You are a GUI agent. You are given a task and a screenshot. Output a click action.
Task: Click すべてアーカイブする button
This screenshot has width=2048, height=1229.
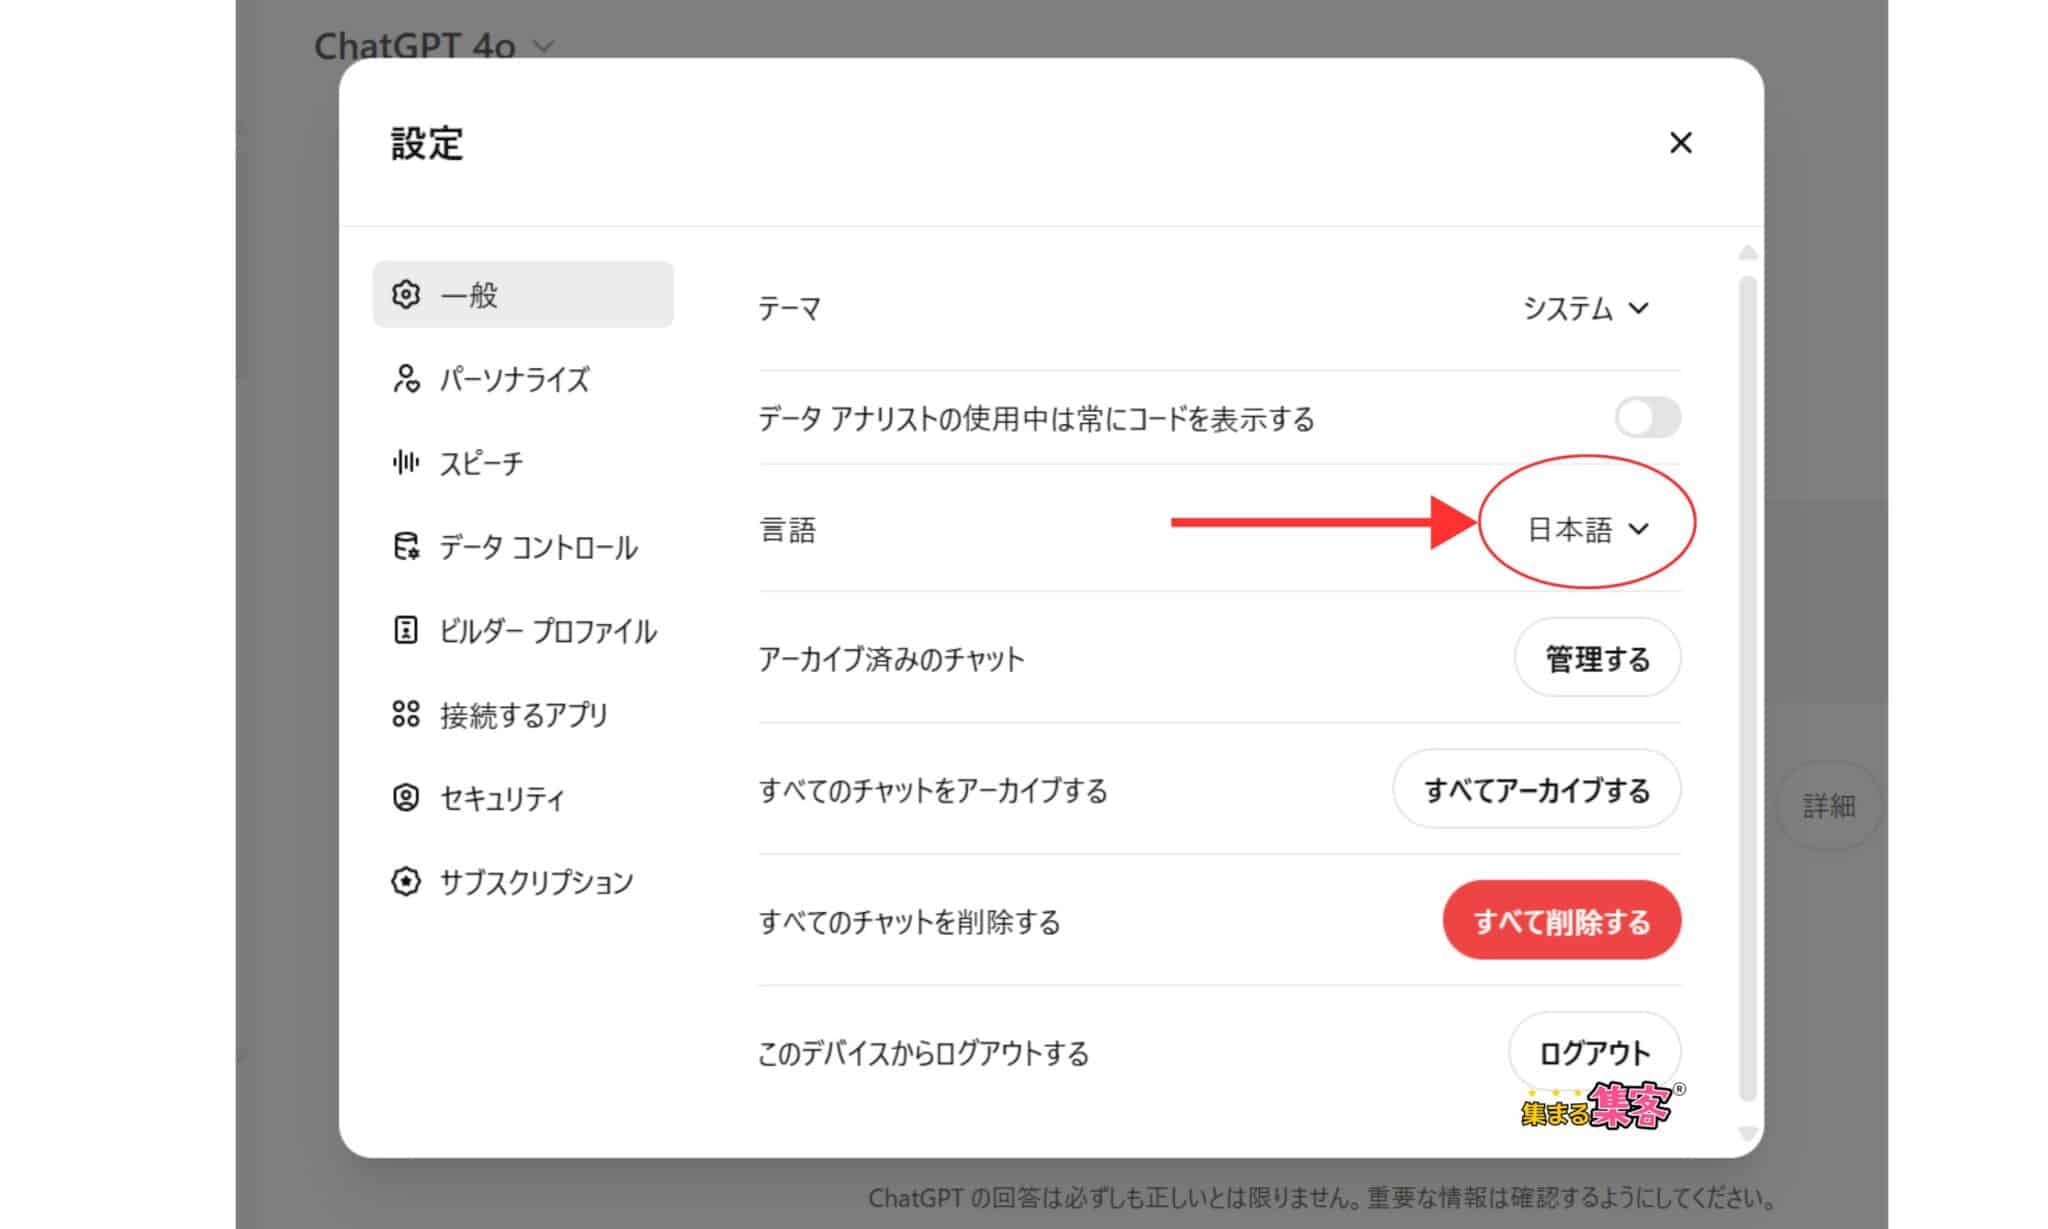(1536, 790)
